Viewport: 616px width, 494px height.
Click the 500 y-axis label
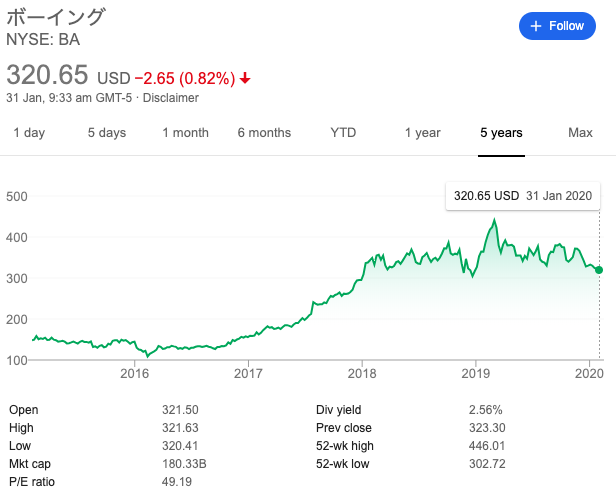(17, 196)
